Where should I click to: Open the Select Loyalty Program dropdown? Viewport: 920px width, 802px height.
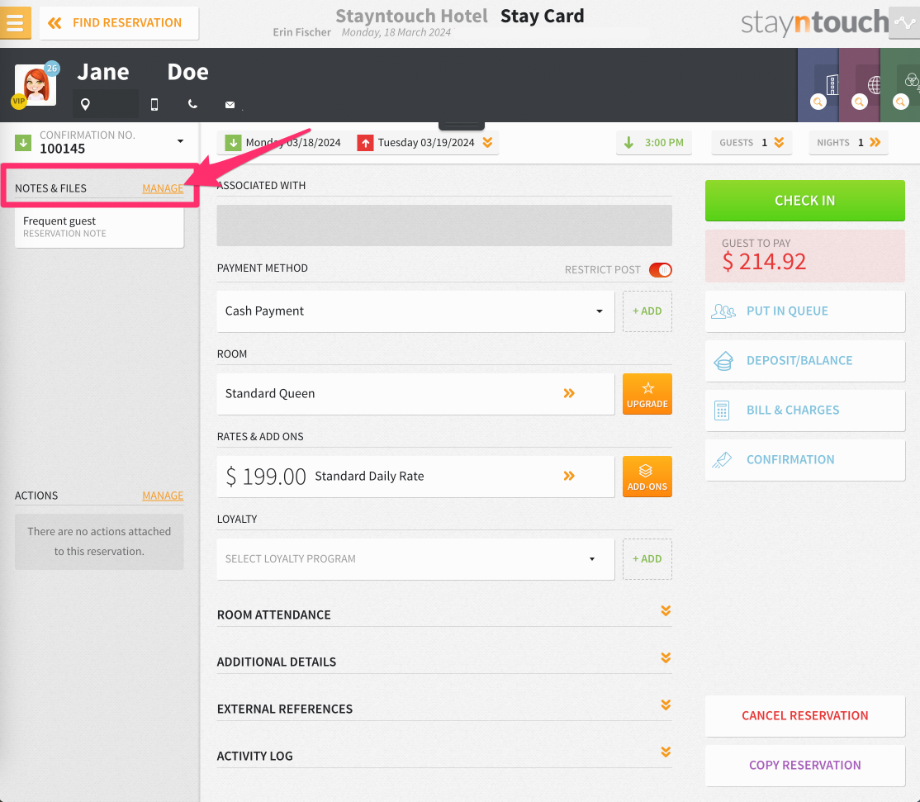pos(415,559)
